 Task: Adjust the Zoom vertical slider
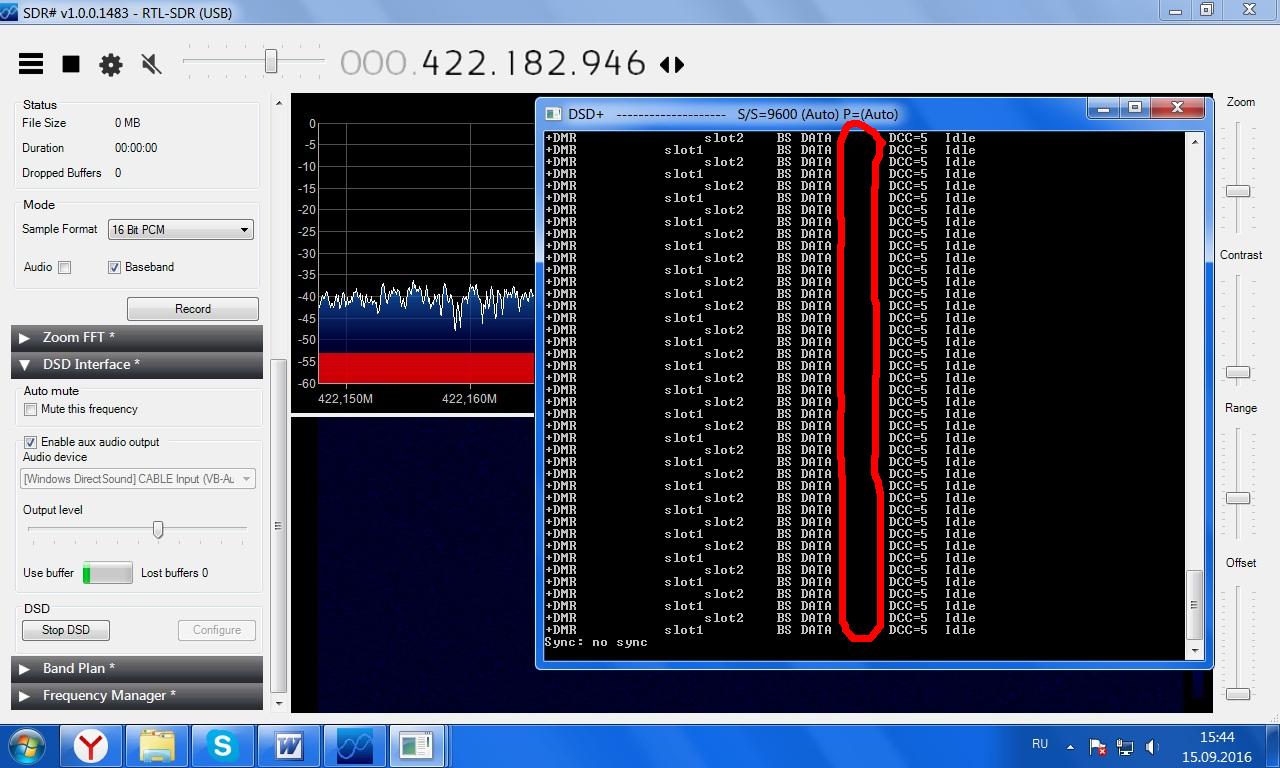(1238, 191)
